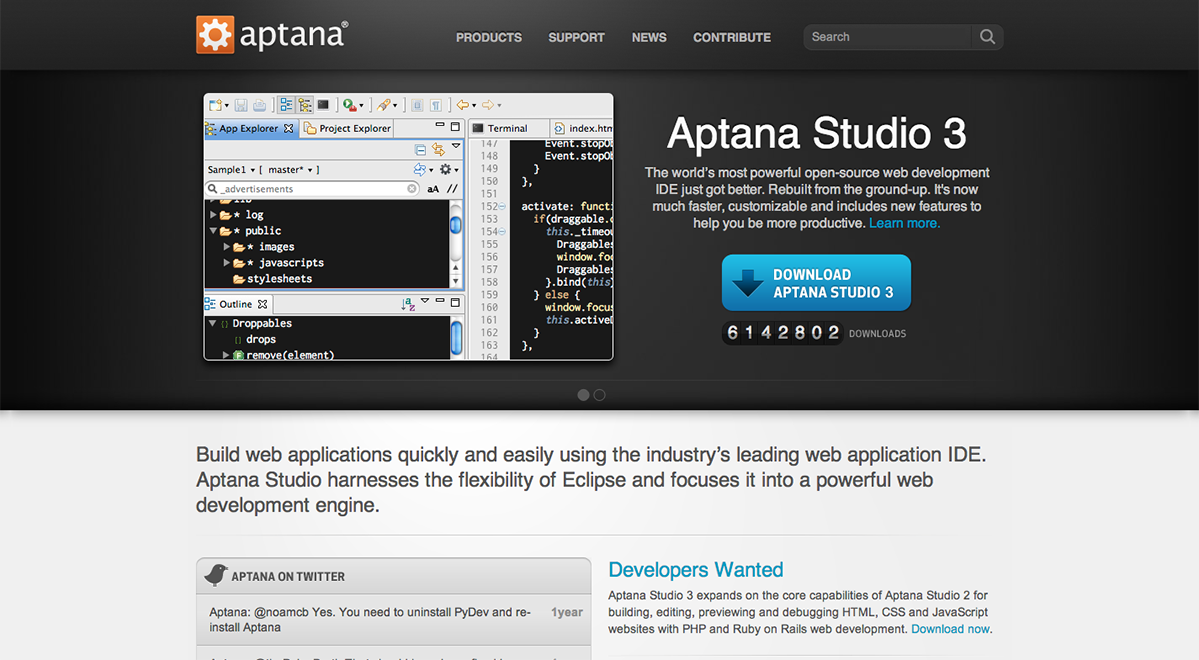Follow the Download now link
This screenshot has height=660, width=1199.
[x=950, y=629]
